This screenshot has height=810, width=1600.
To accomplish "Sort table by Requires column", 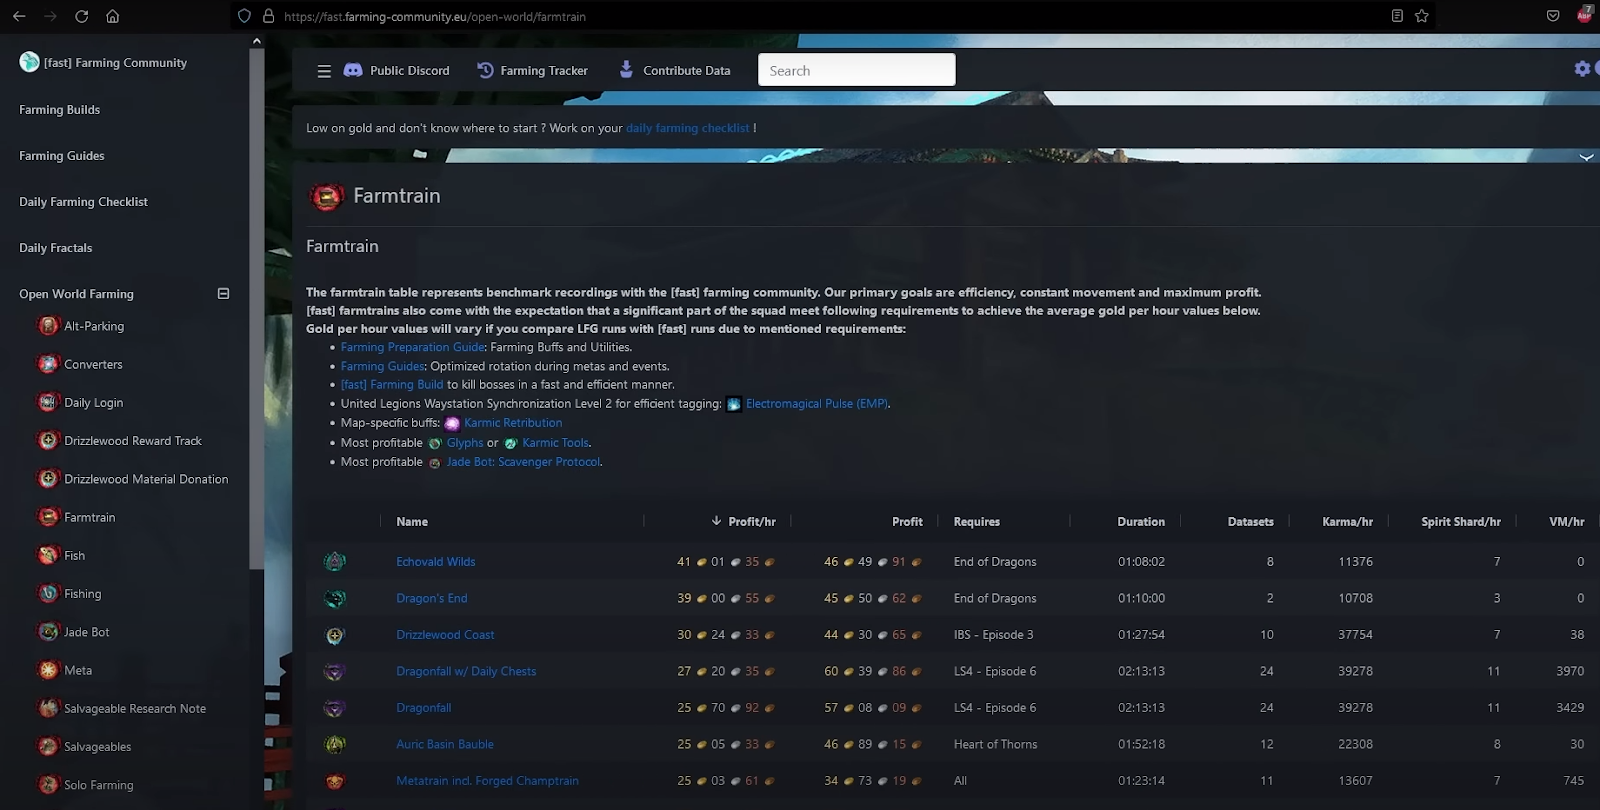I will click(977, 521).
